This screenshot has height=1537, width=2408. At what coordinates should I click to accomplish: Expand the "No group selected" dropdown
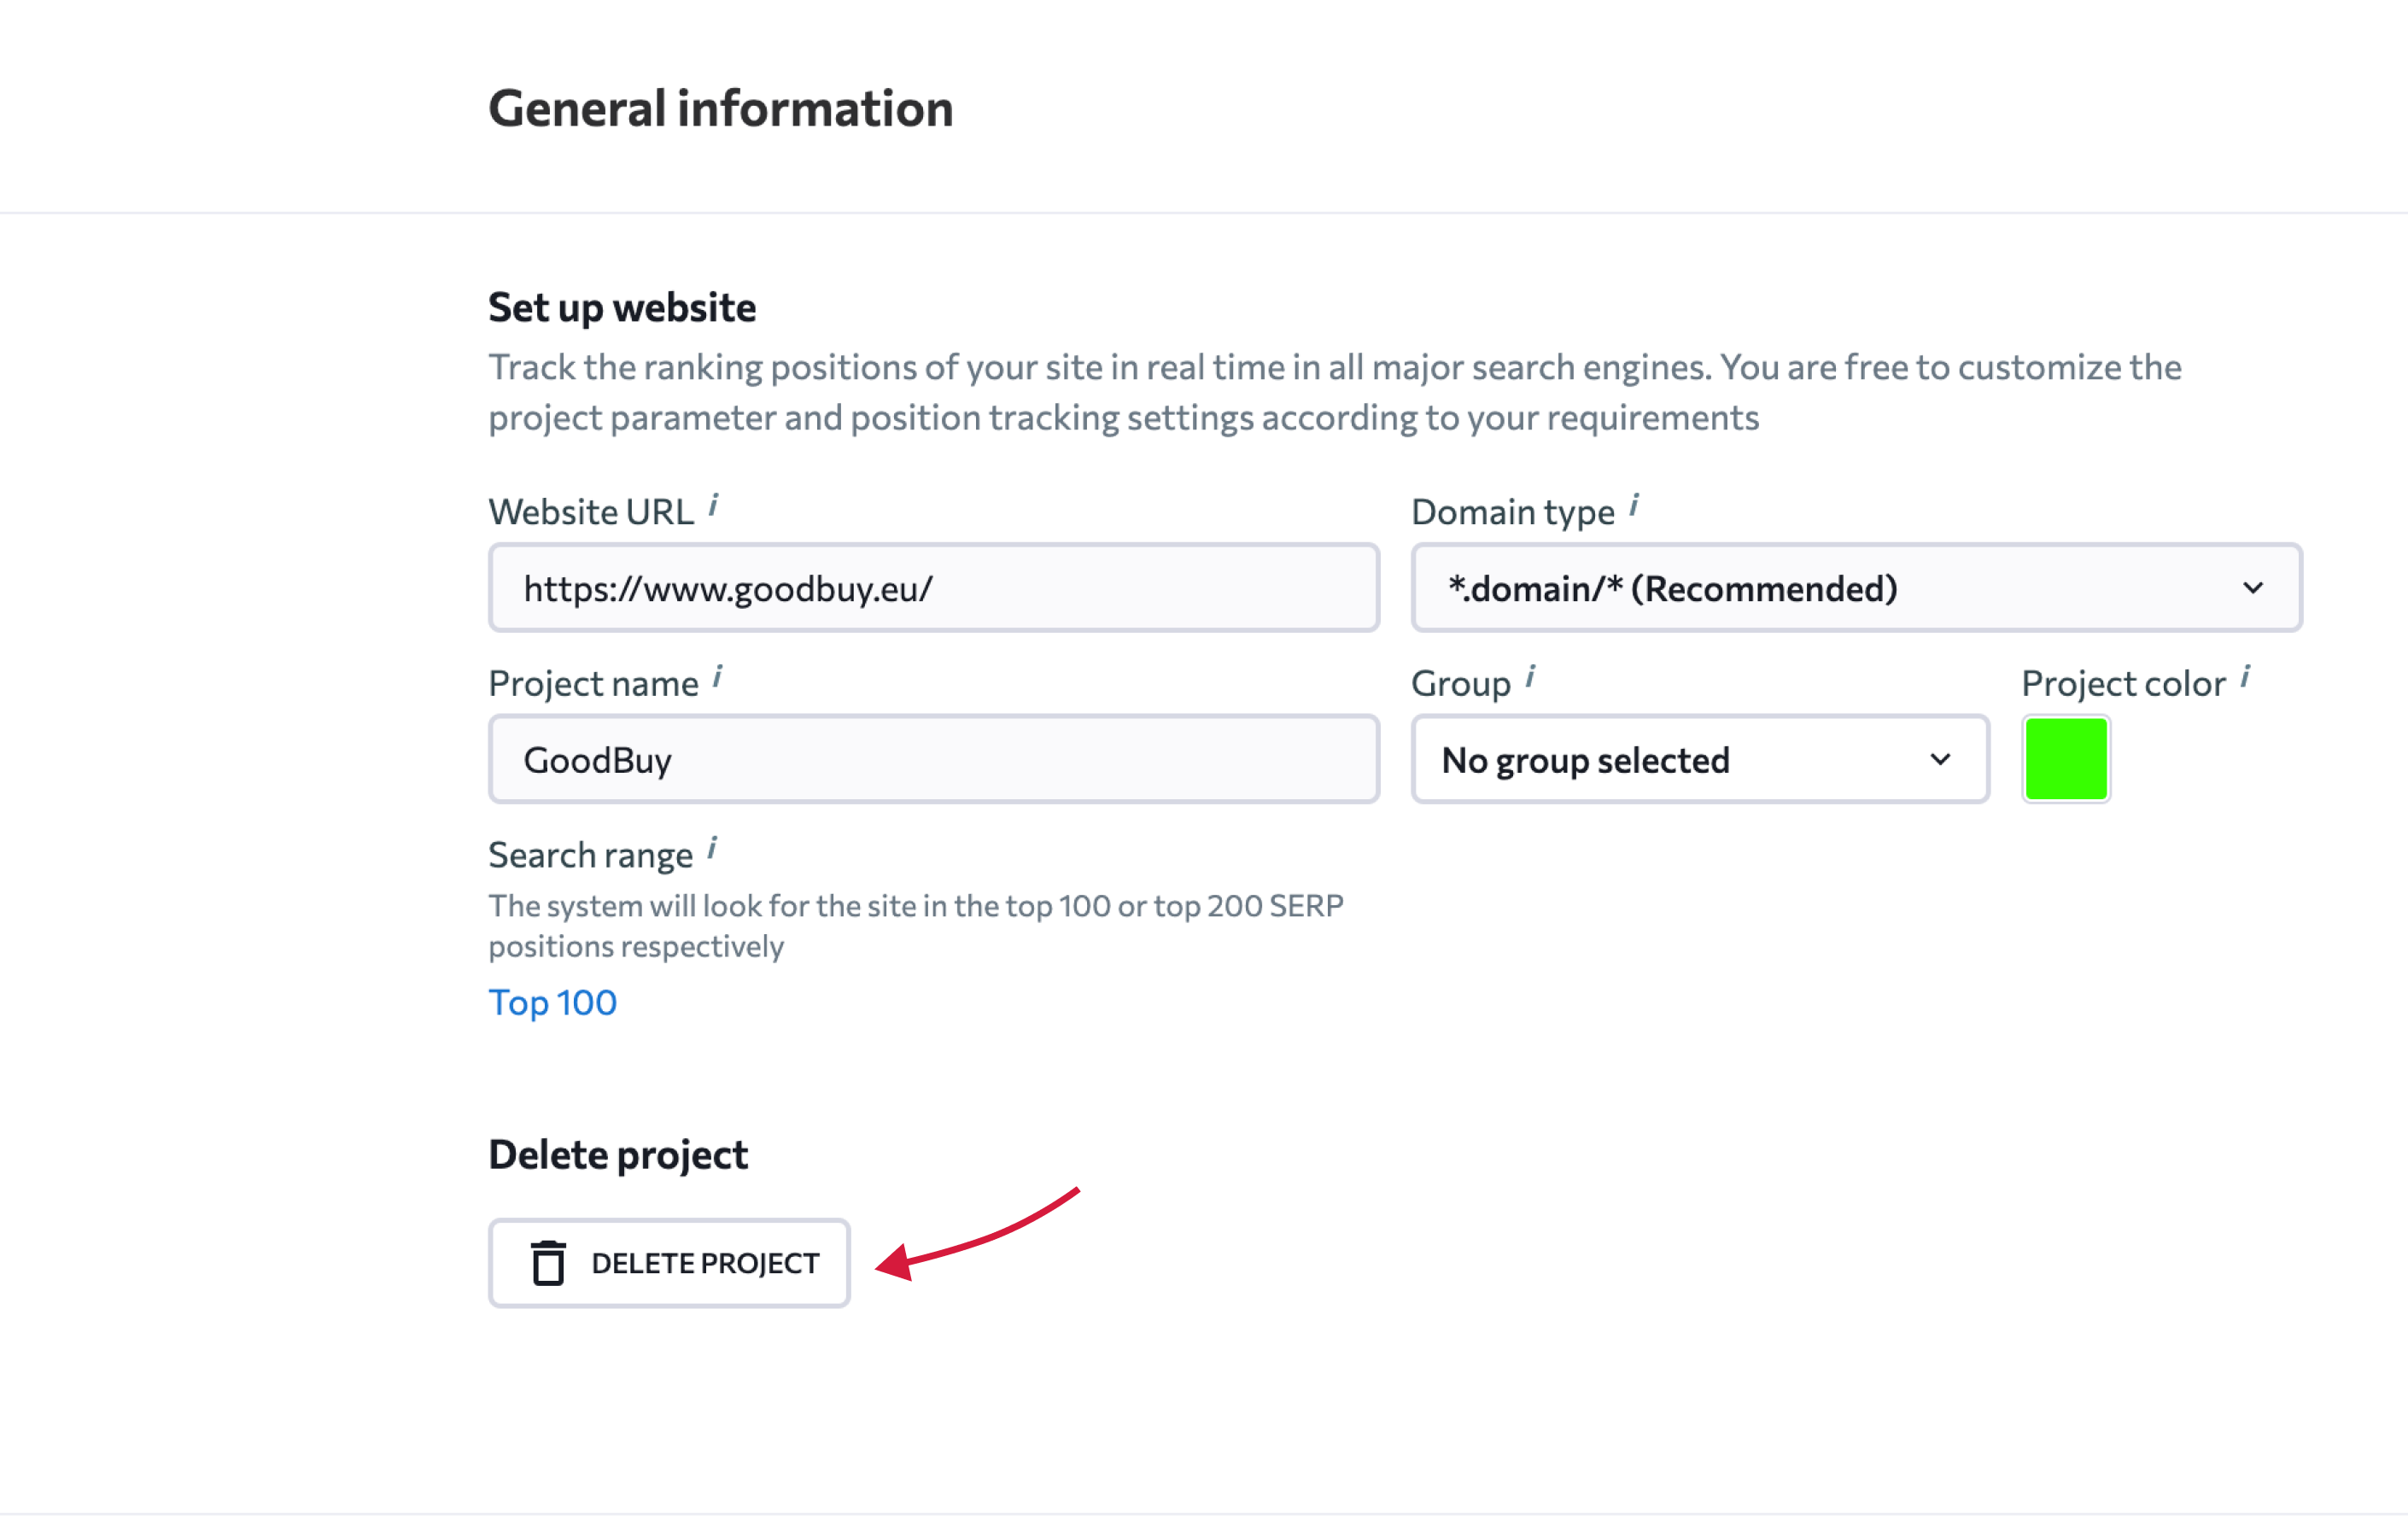pos(1699,760)
